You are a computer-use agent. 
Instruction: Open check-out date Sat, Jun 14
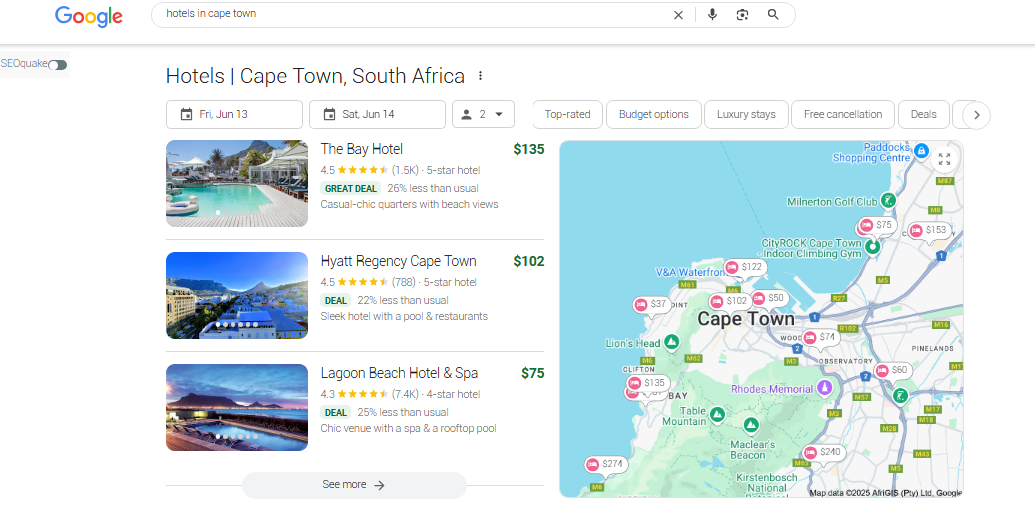[x=378, y=114]
